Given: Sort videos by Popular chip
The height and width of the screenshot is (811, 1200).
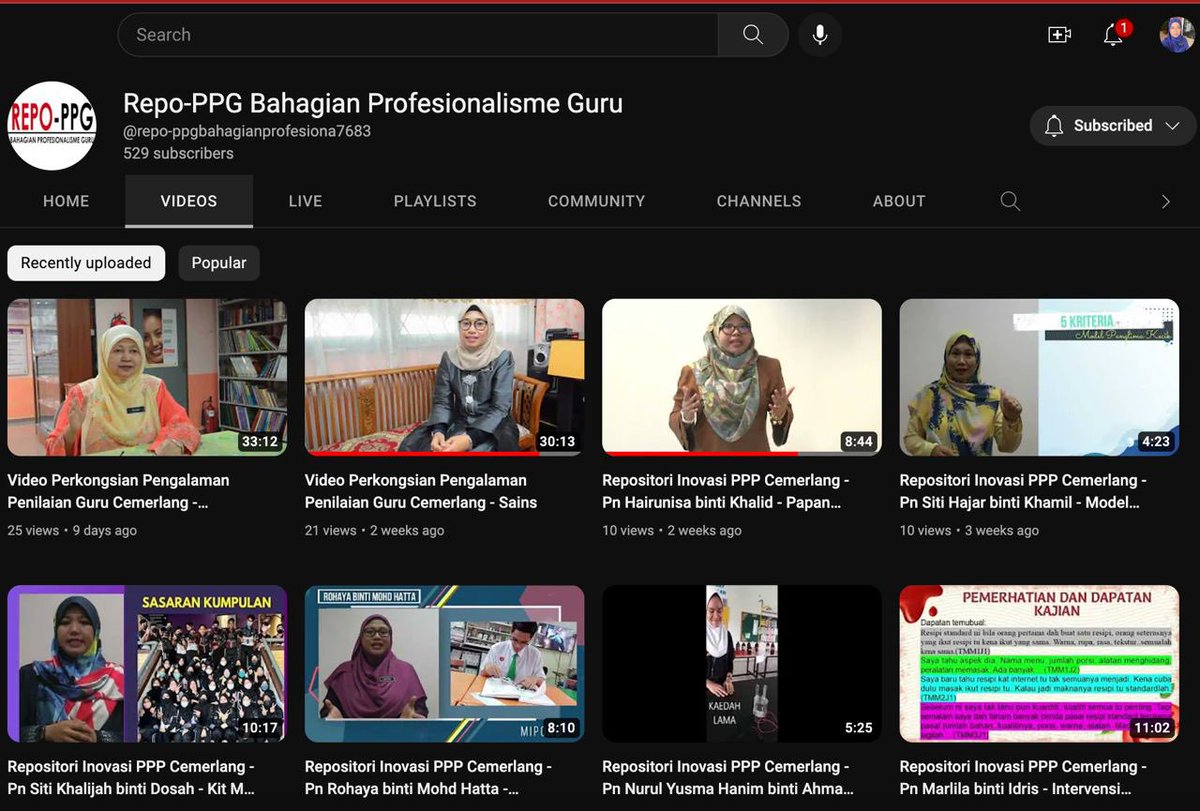Looking at the screenshot, I should pyautogui.click(x=219, y=263).
